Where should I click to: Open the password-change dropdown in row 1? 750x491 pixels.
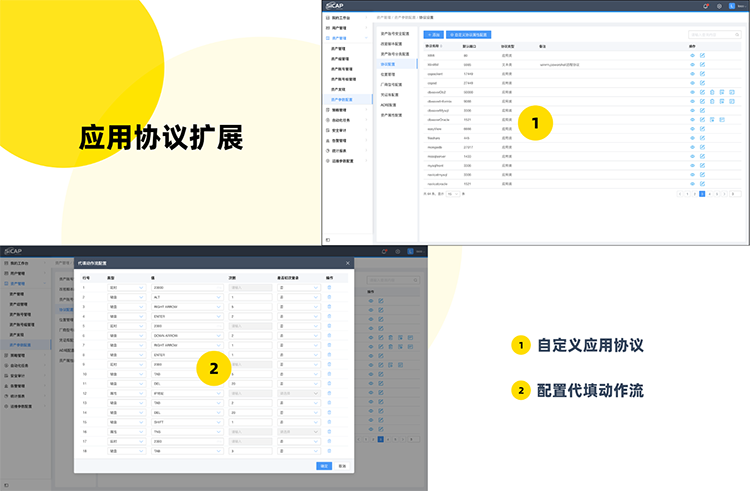pos(297,288)
